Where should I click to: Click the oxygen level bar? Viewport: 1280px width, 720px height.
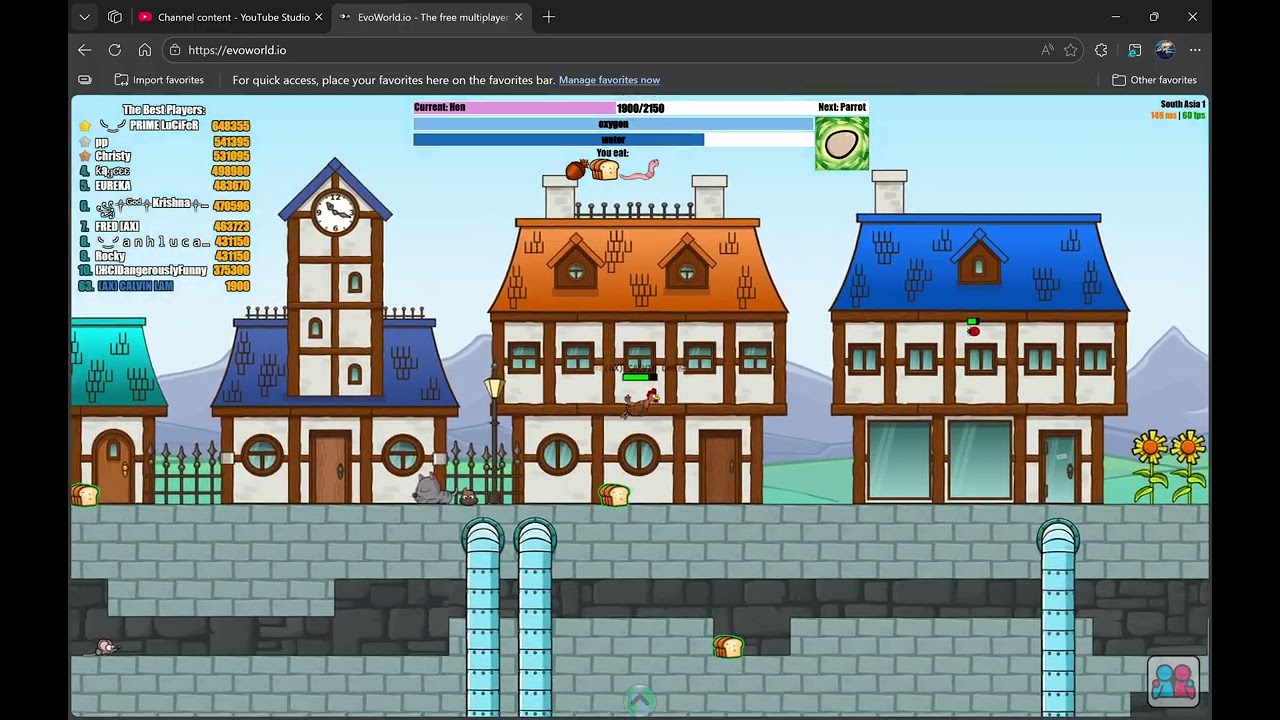point(613,124)
